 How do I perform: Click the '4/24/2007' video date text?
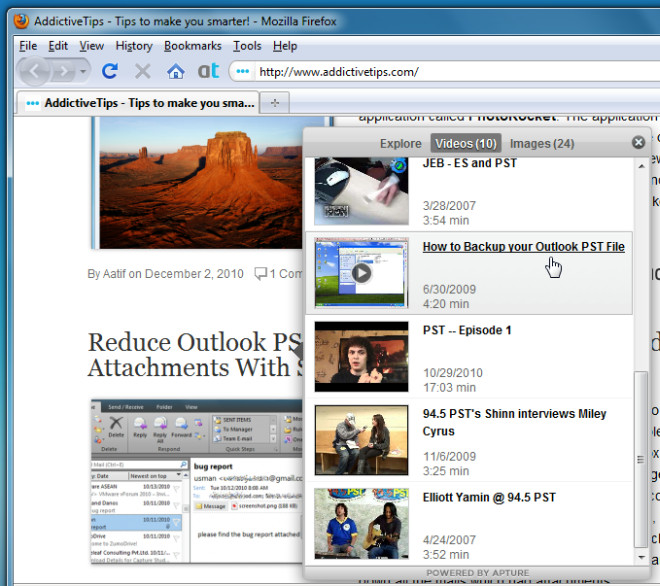pos(449,540)
